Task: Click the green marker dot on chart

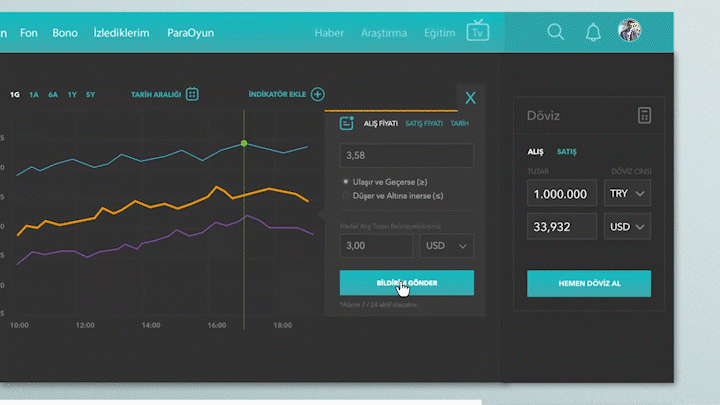Action: 244,143
